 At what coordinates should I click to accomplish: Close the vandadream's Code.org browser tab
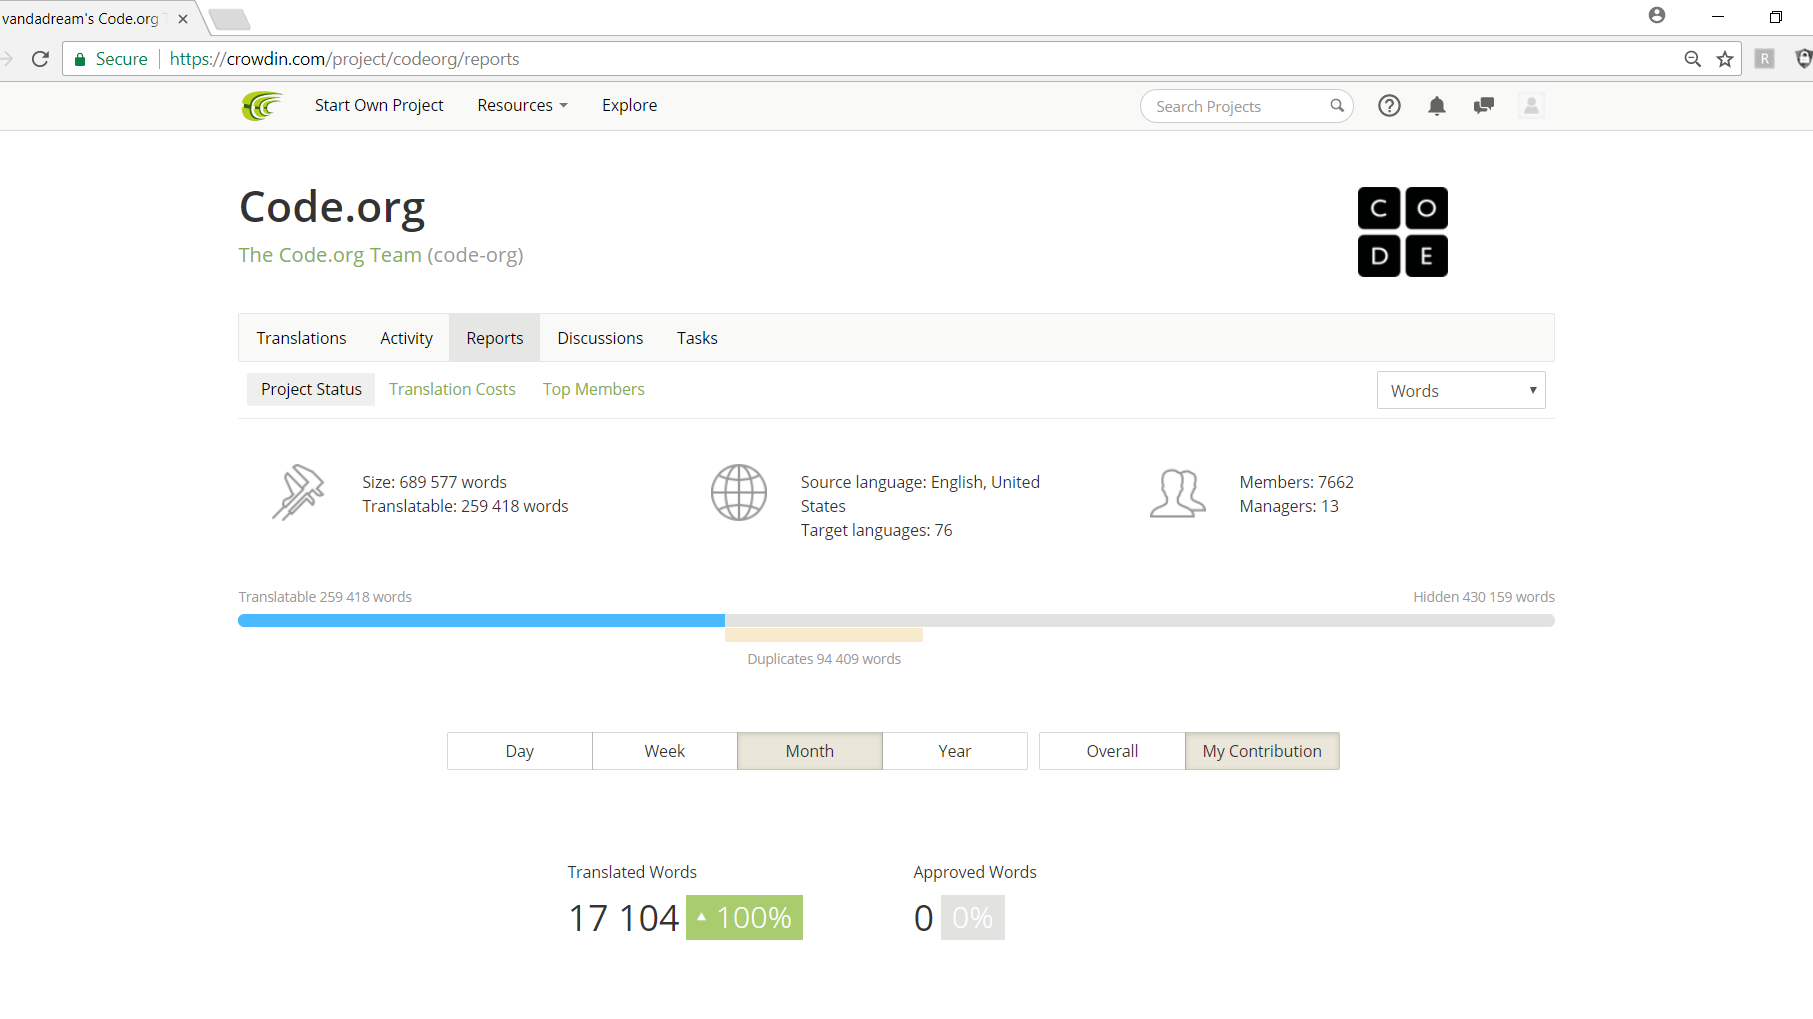(x=183, y=19)
